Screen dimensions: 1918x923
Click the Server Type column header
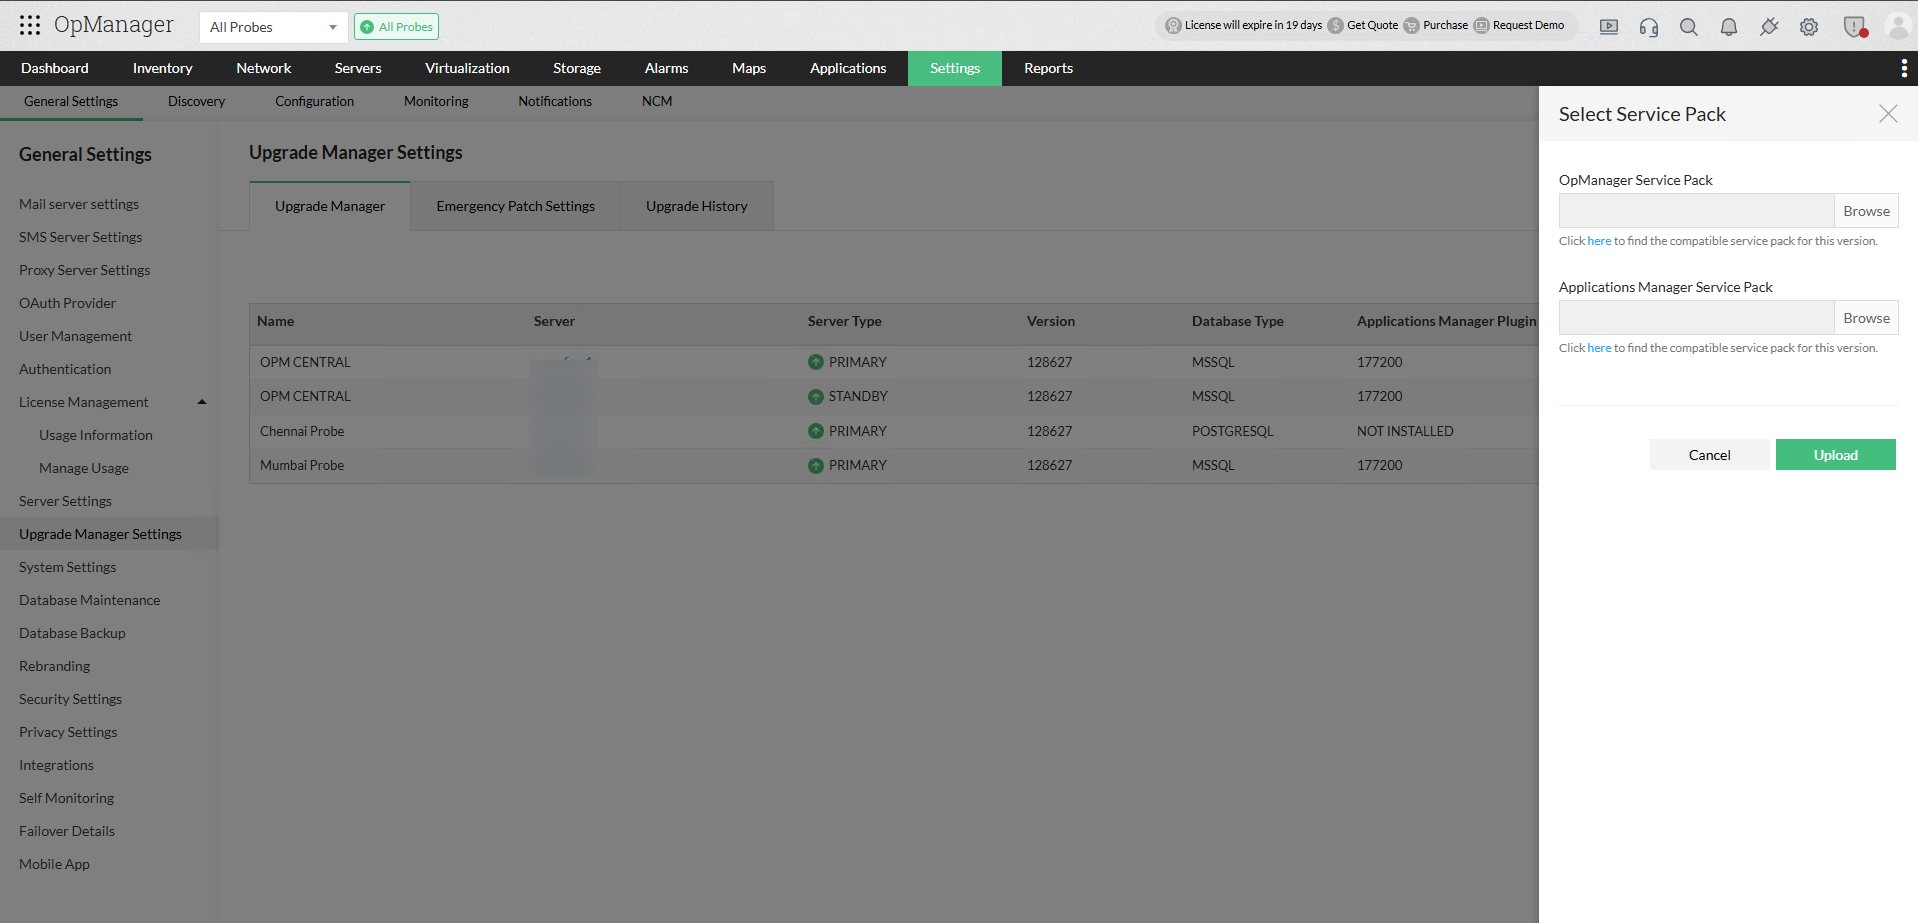click(x=845, y=321)
